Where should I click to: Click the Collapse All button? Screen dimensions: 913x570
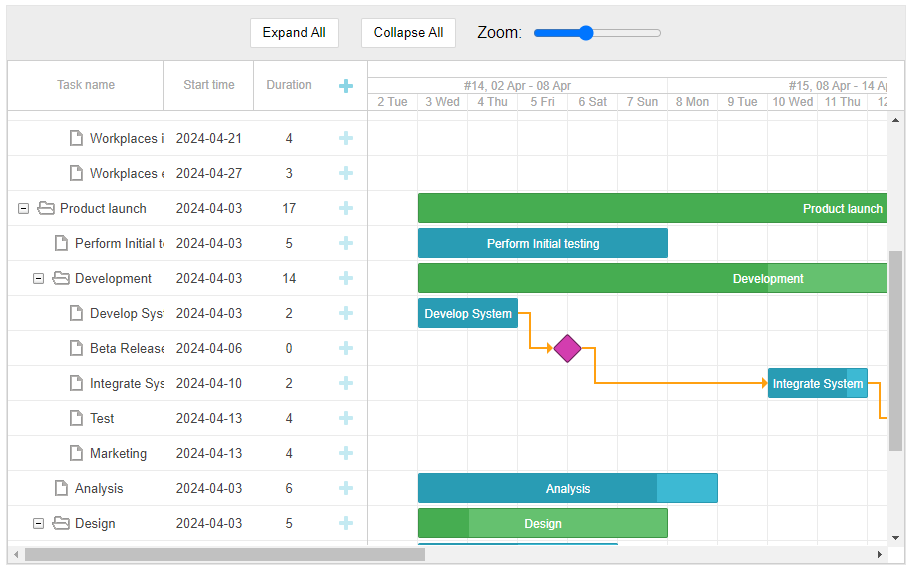(x=408, y=33)
